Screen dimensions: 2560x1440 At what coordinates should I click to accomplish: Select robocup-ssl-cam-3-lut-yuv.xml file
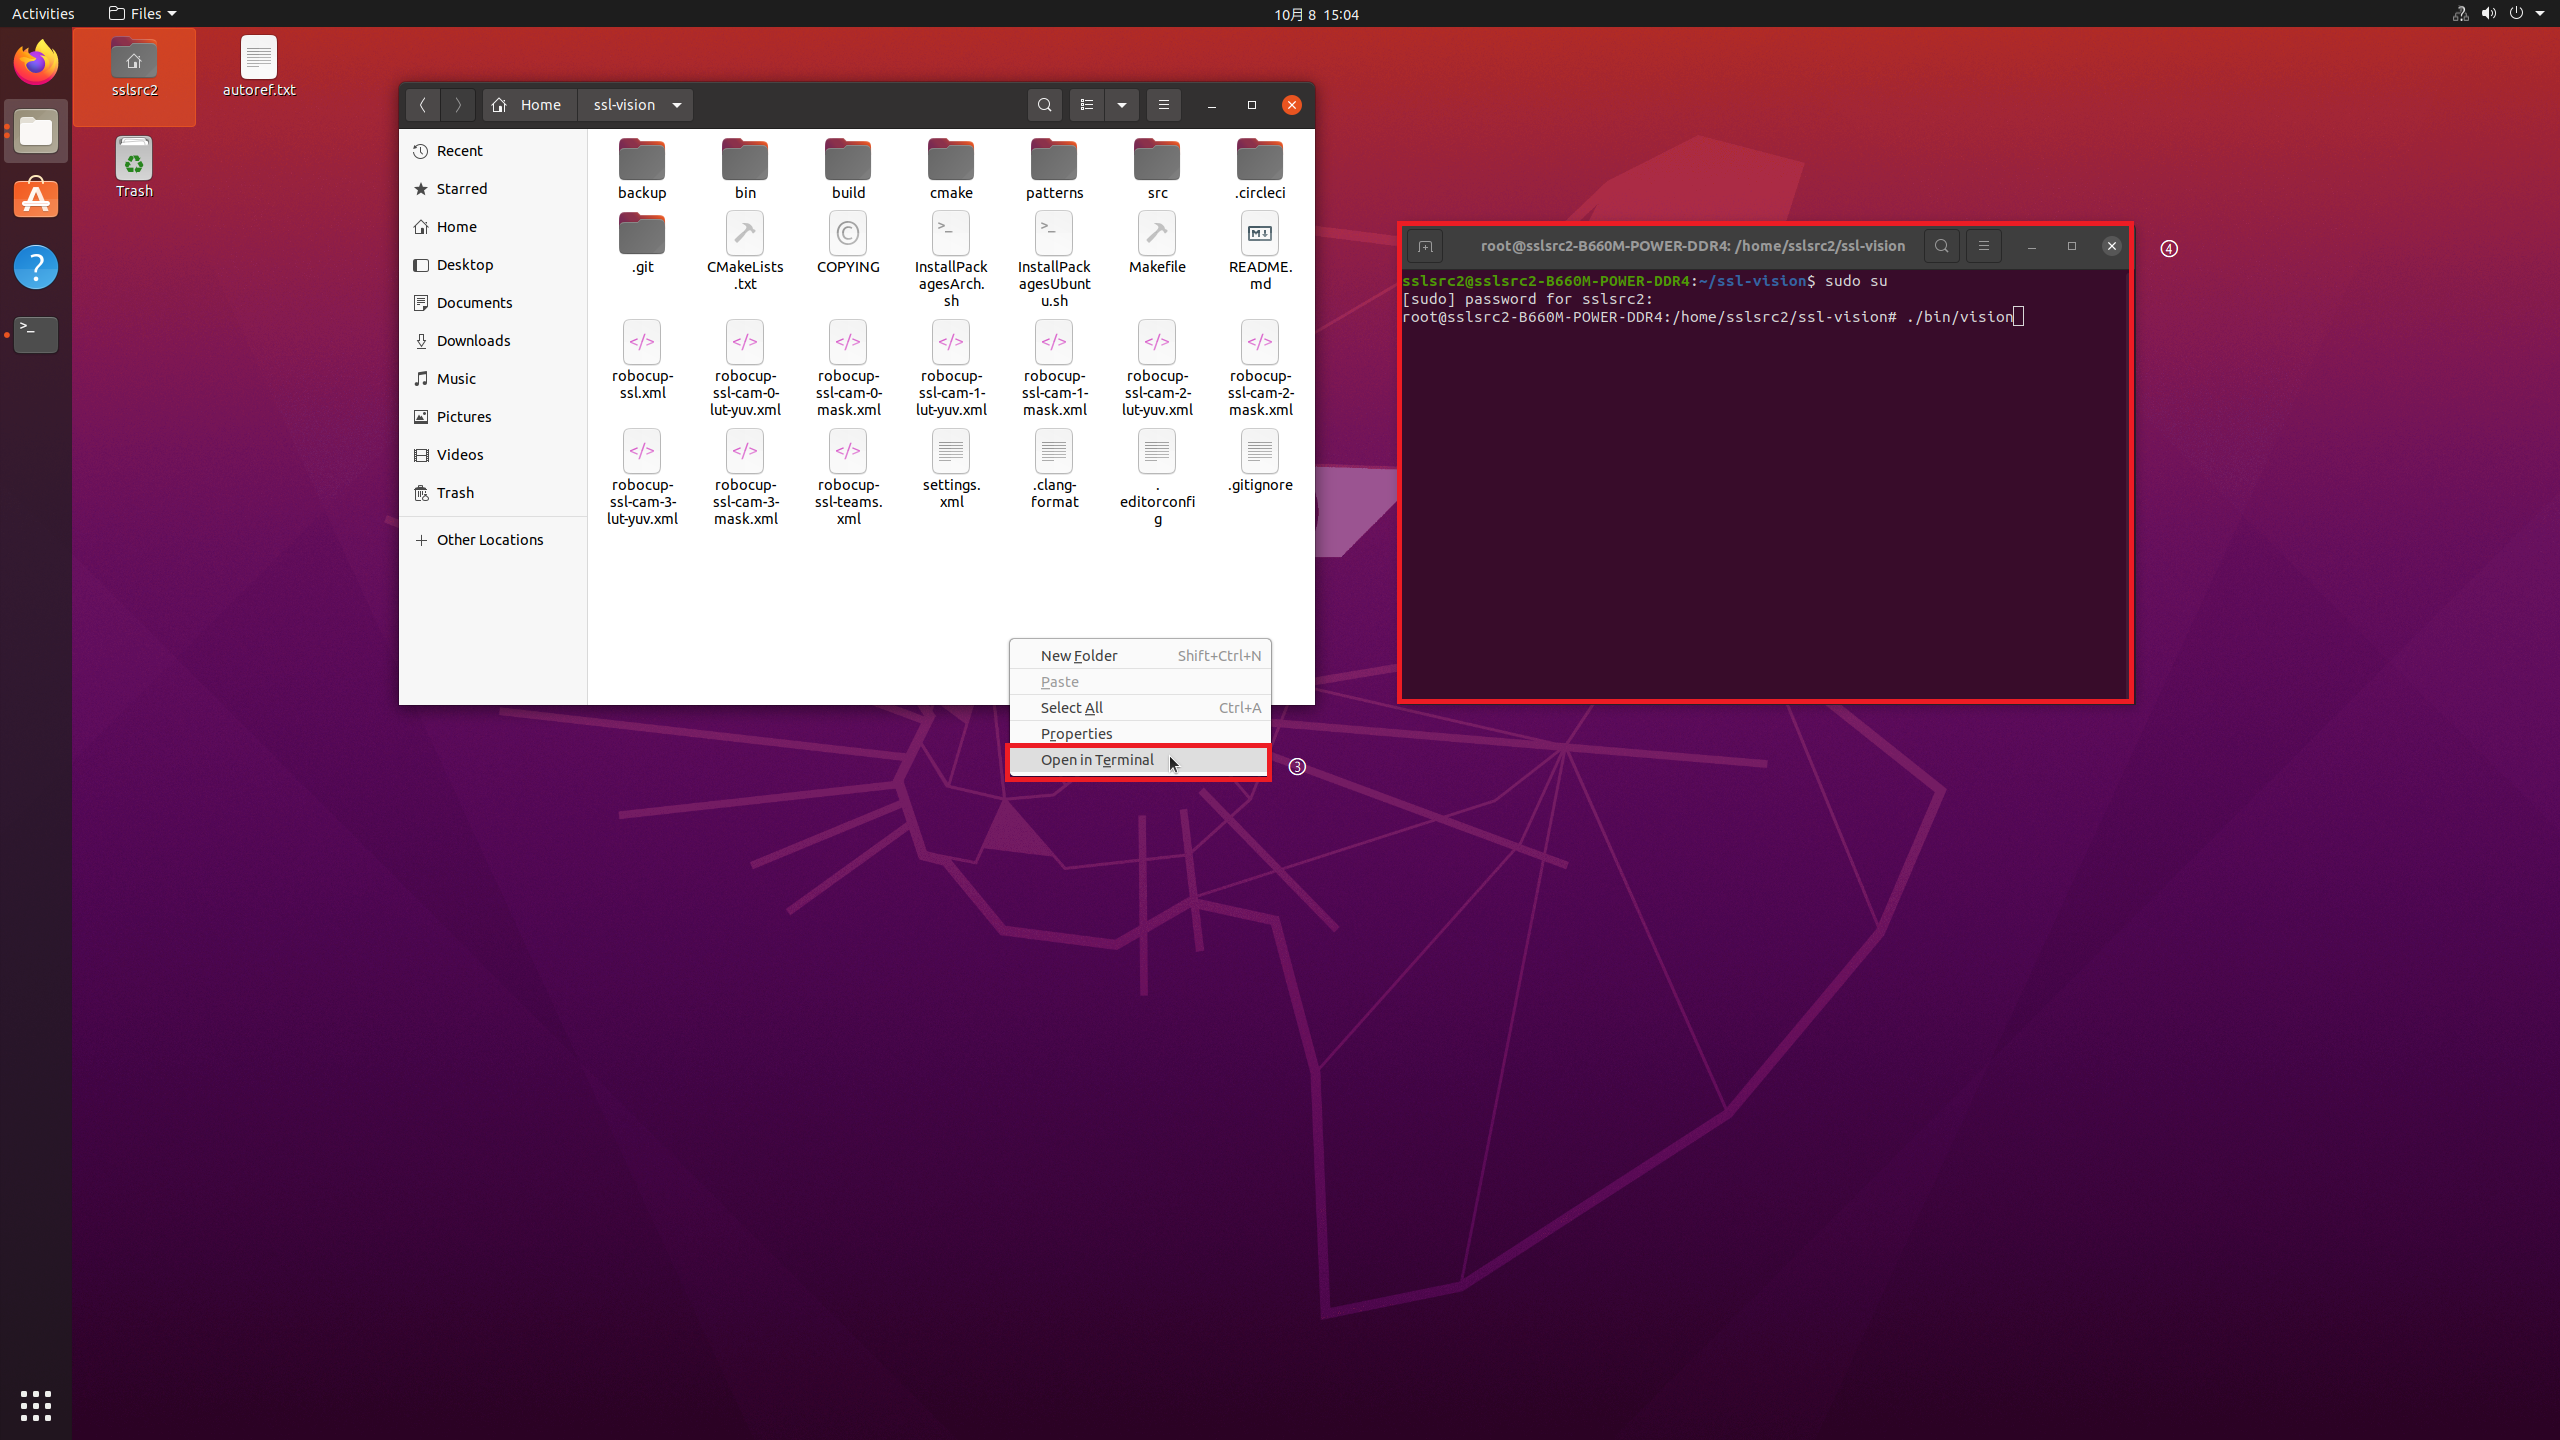coord(642,478)
